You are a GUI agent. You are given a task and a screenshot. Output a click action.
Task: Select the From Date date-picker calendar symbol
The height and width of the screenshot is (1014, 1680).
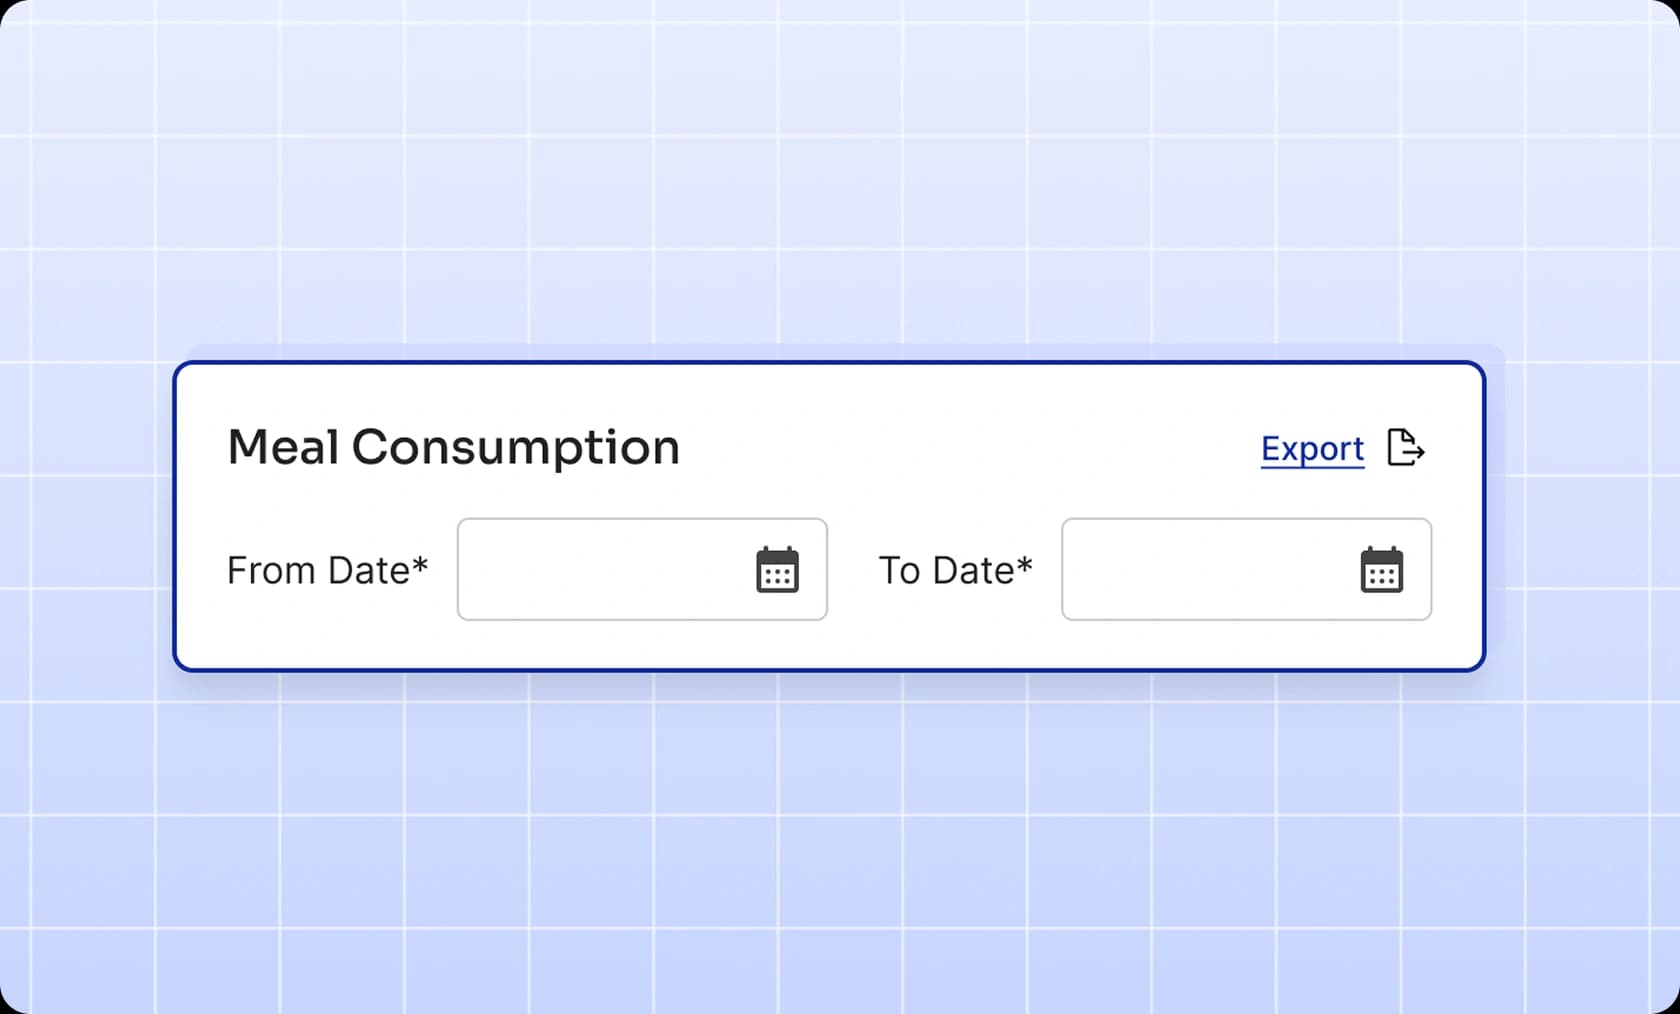[778, 570]
